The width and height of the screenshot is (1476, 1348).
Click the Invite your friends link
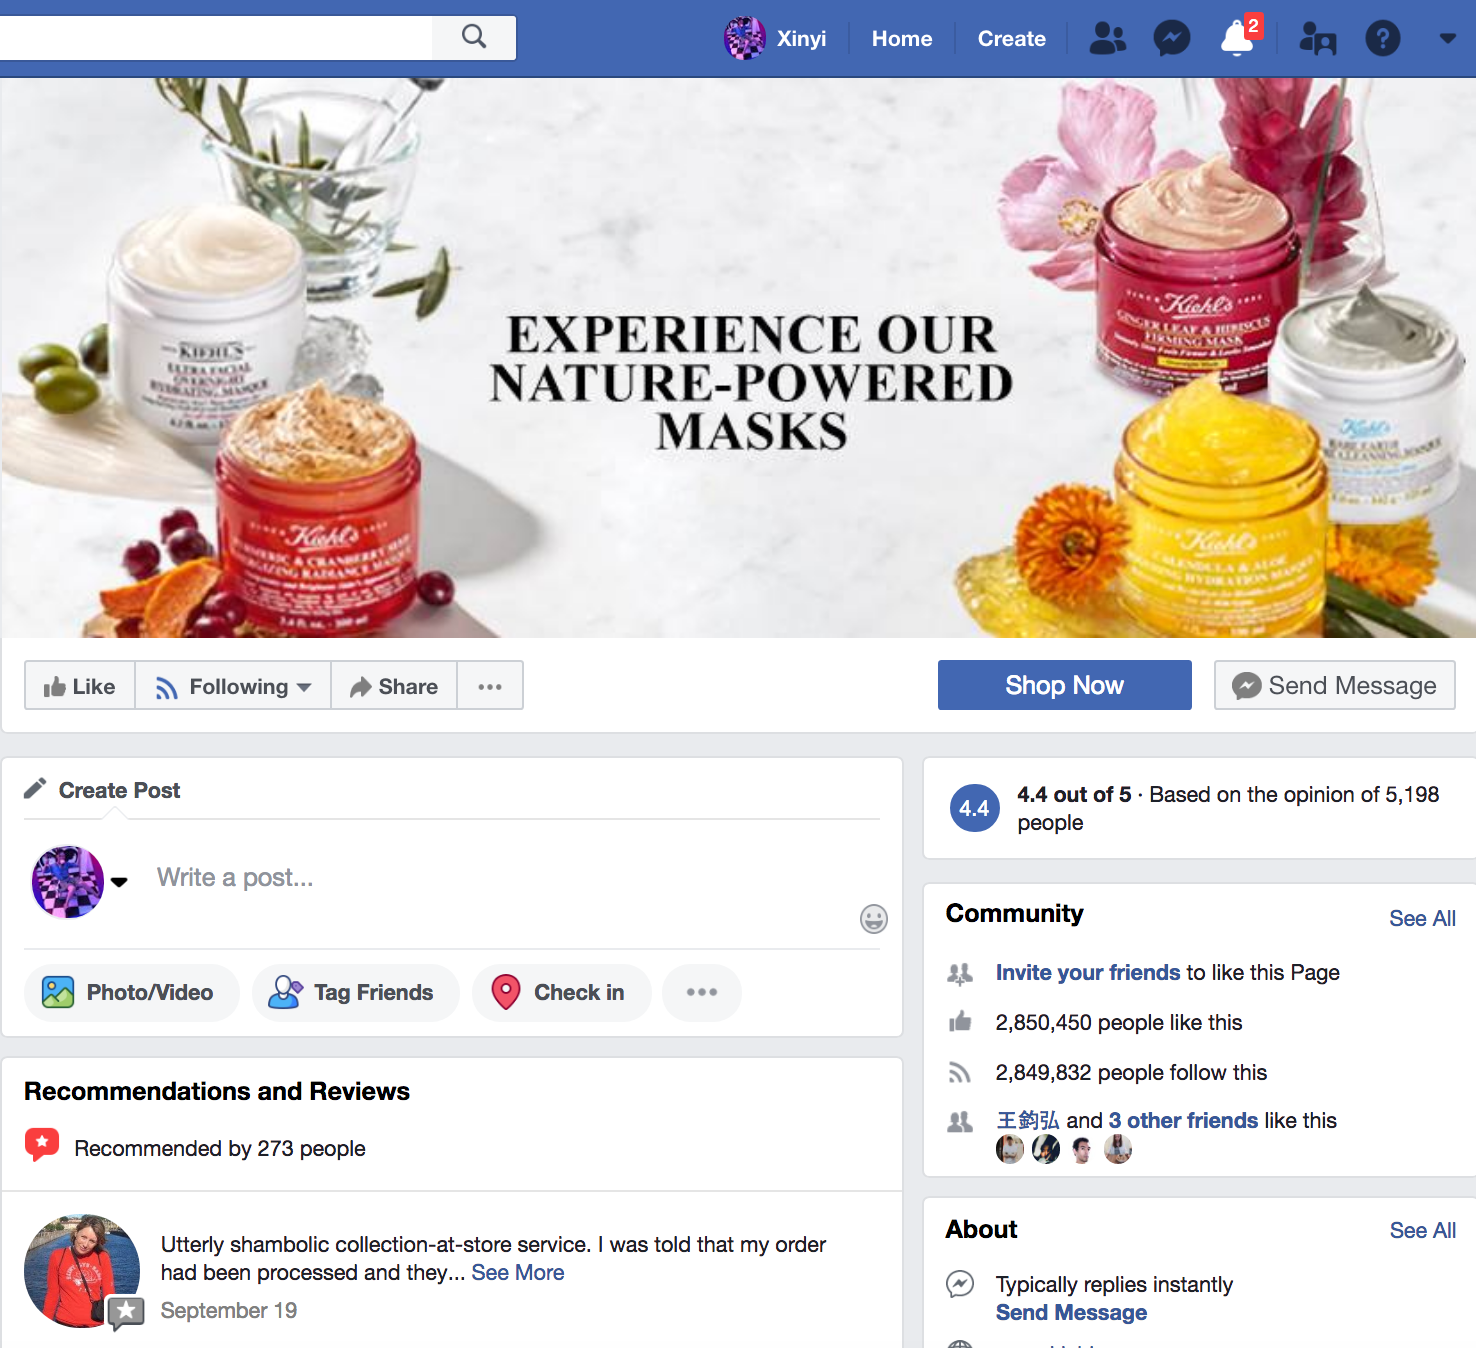[x=1088, y=972]
